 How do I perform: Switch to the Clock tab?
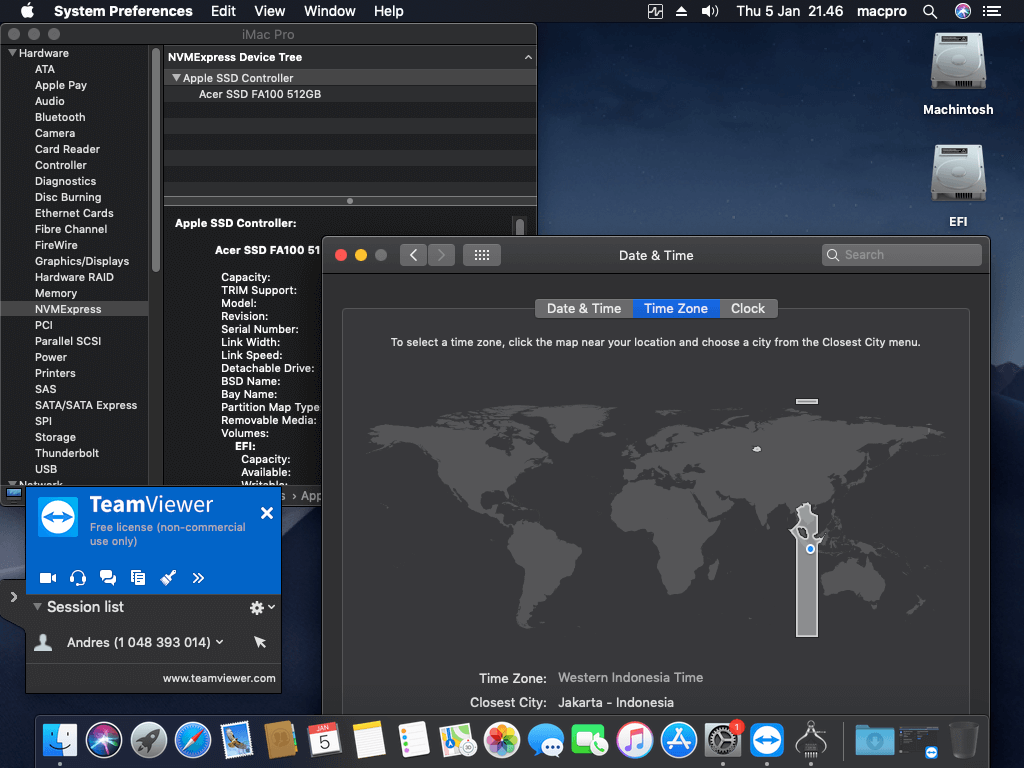[x=748, y=308]
